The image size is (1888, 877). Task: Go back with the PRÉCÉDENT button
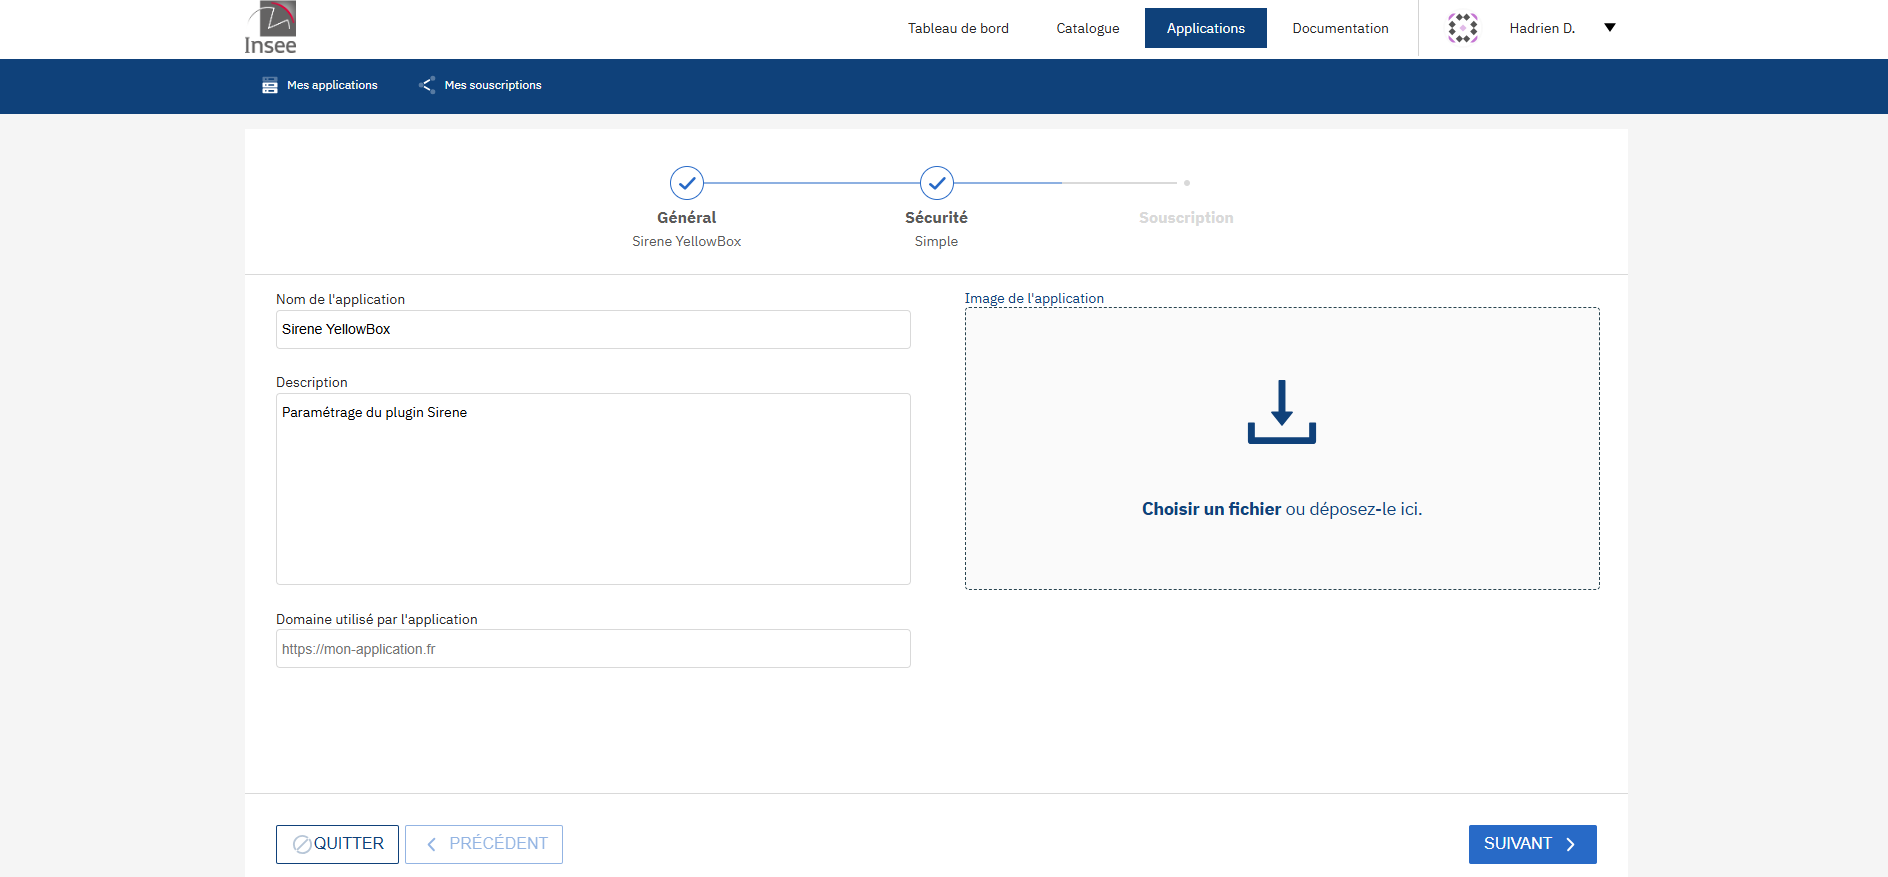[484, 844]
